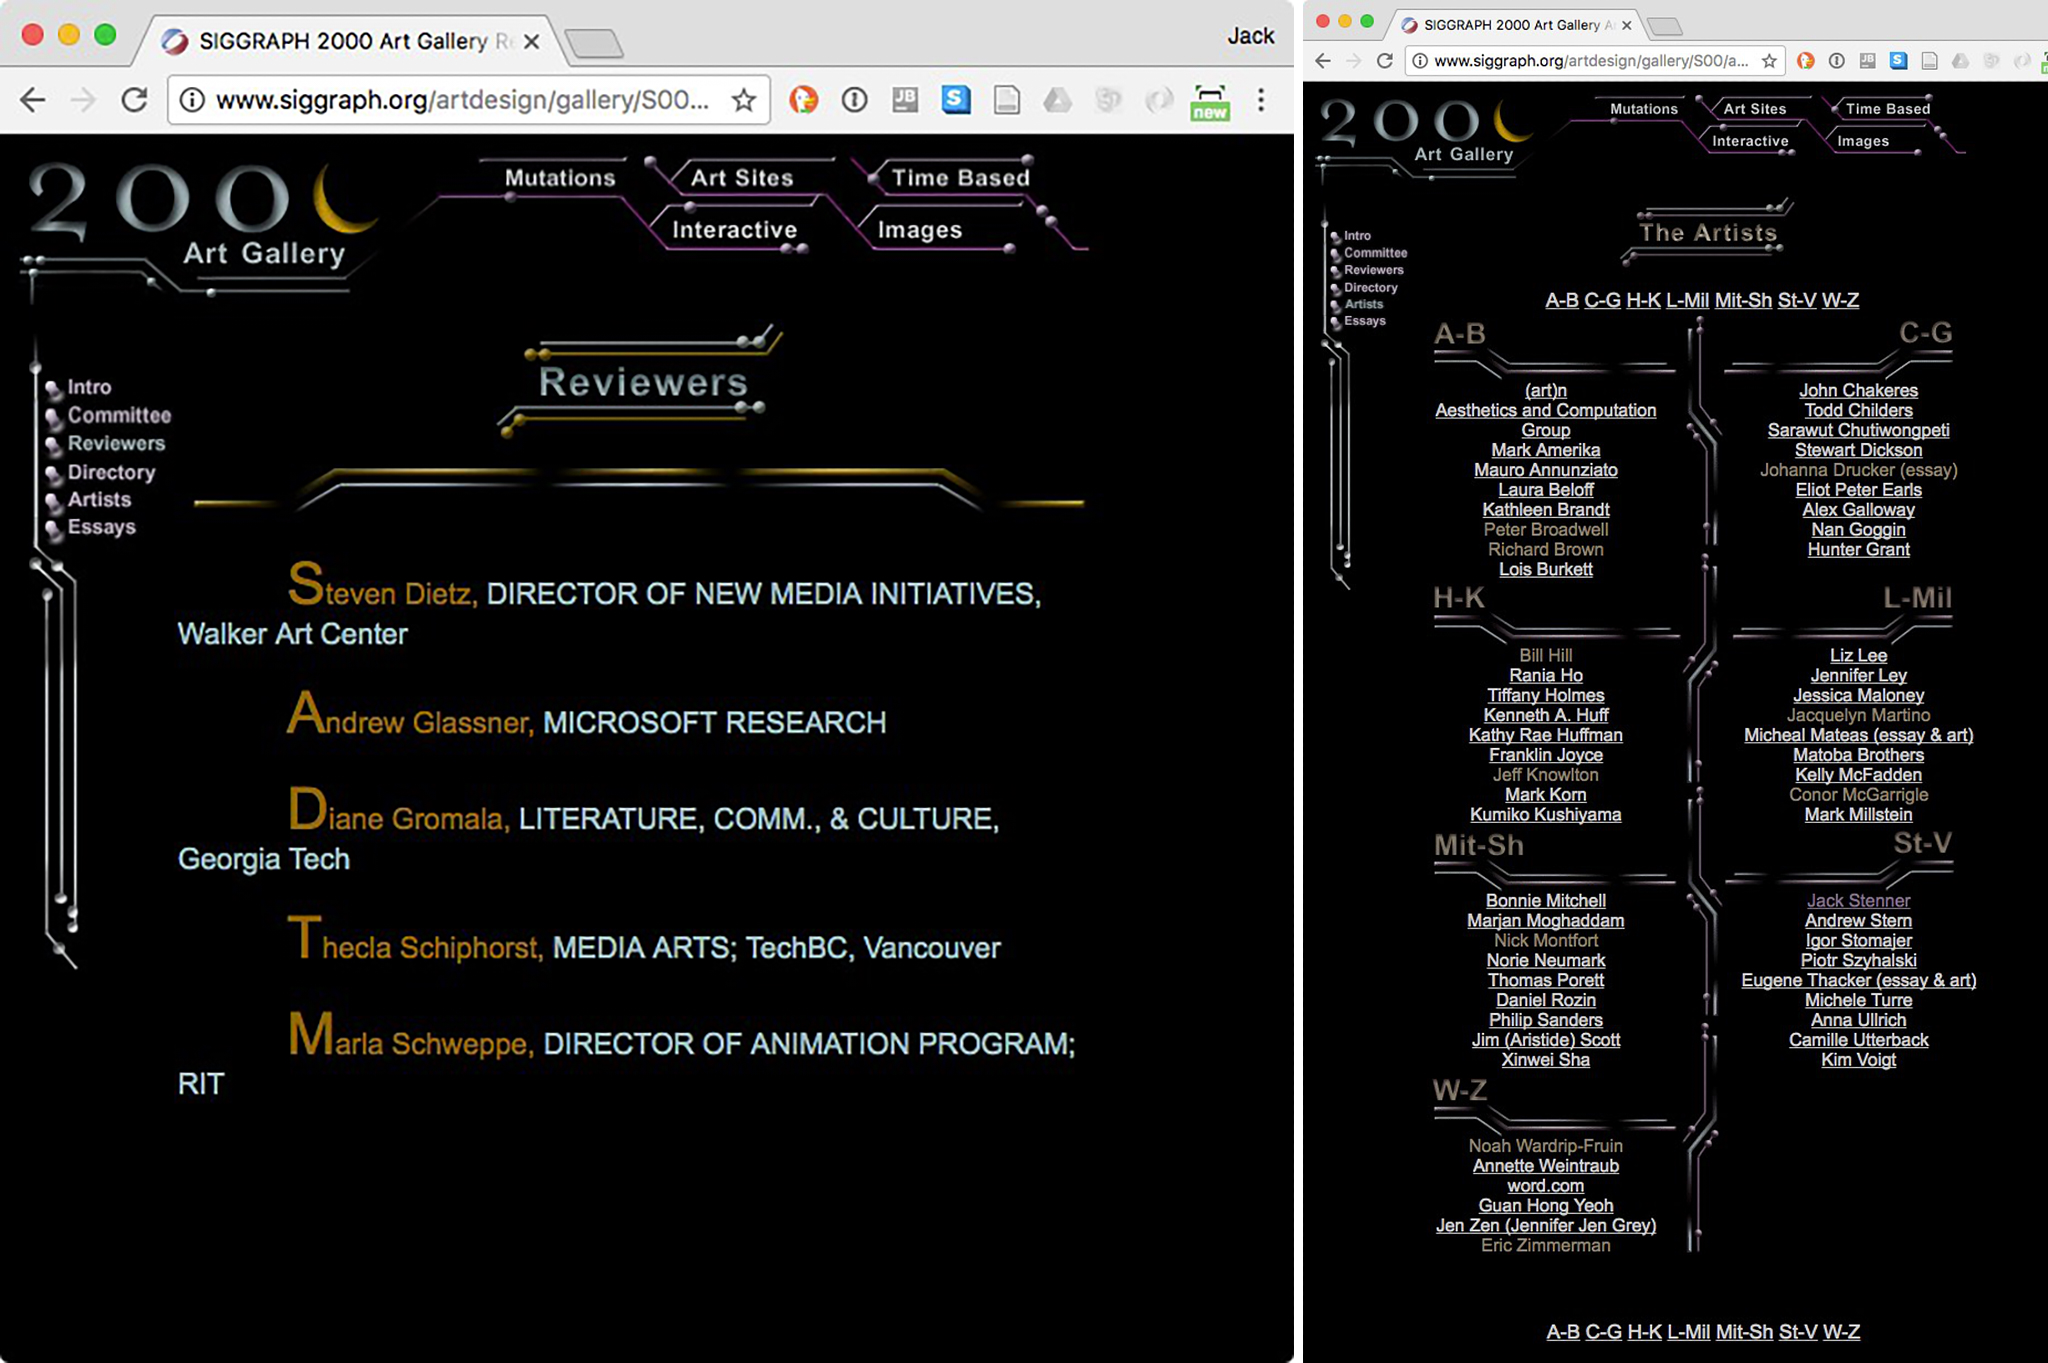
Task: Jump to the Mit-Sh artist index link at top
Action: (1742, 300)
